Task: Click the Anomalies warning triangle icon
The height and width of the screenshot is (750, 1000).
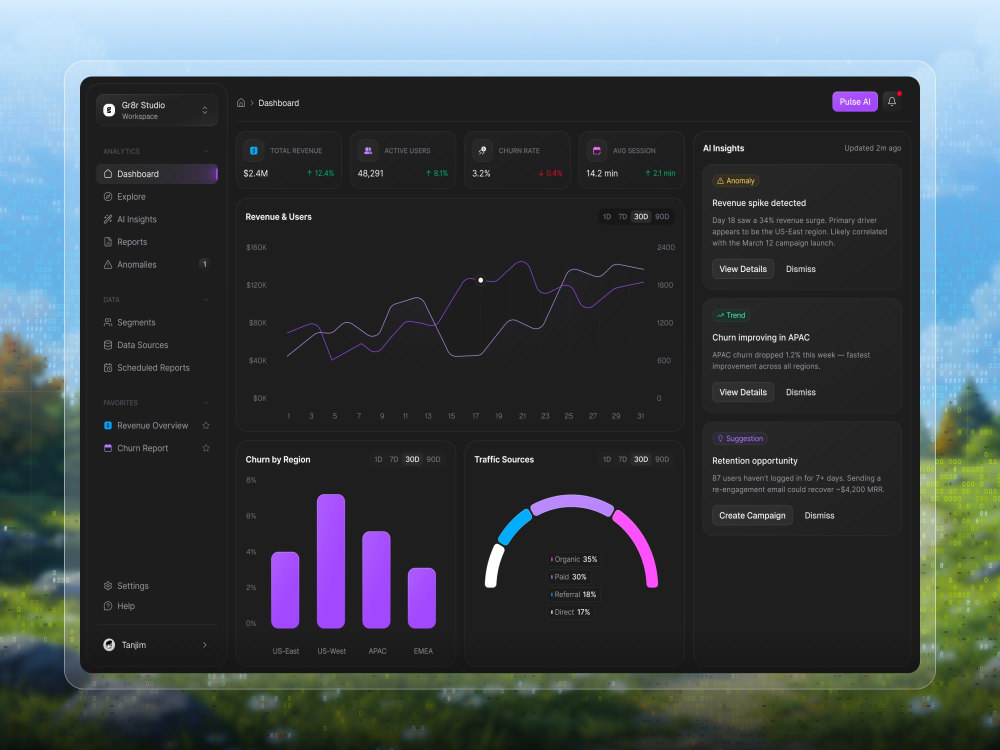Action: (x=108, y=264)
